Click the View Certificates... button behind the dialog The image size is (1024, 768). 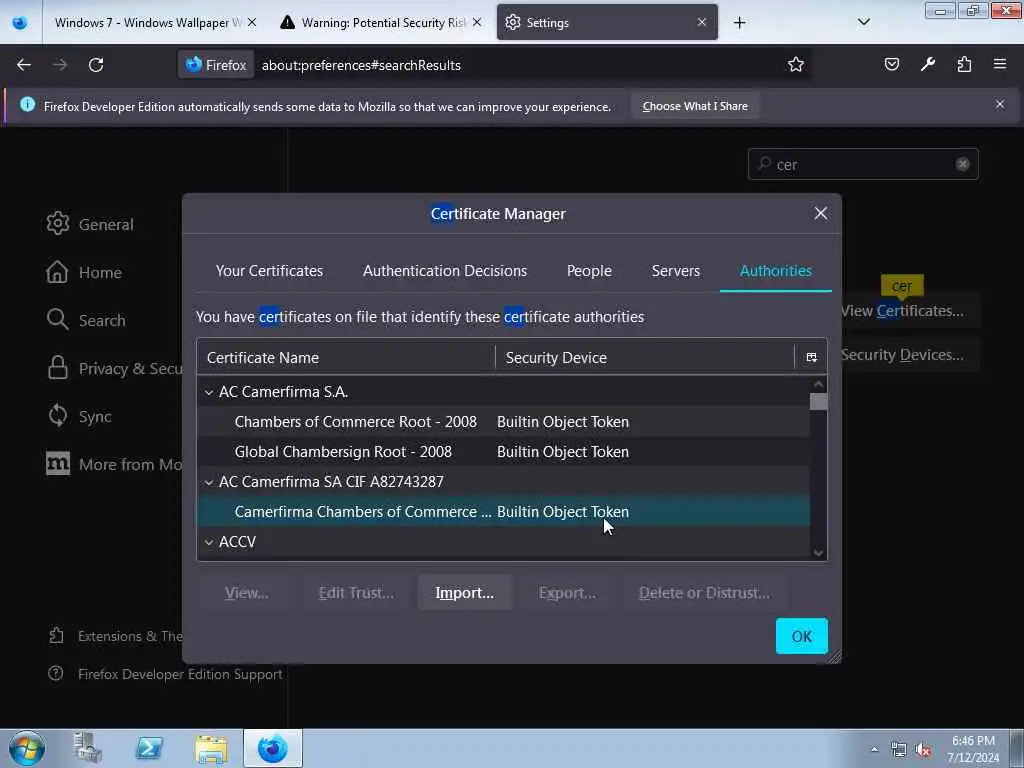pyautogui.click(x=910, y=311)
